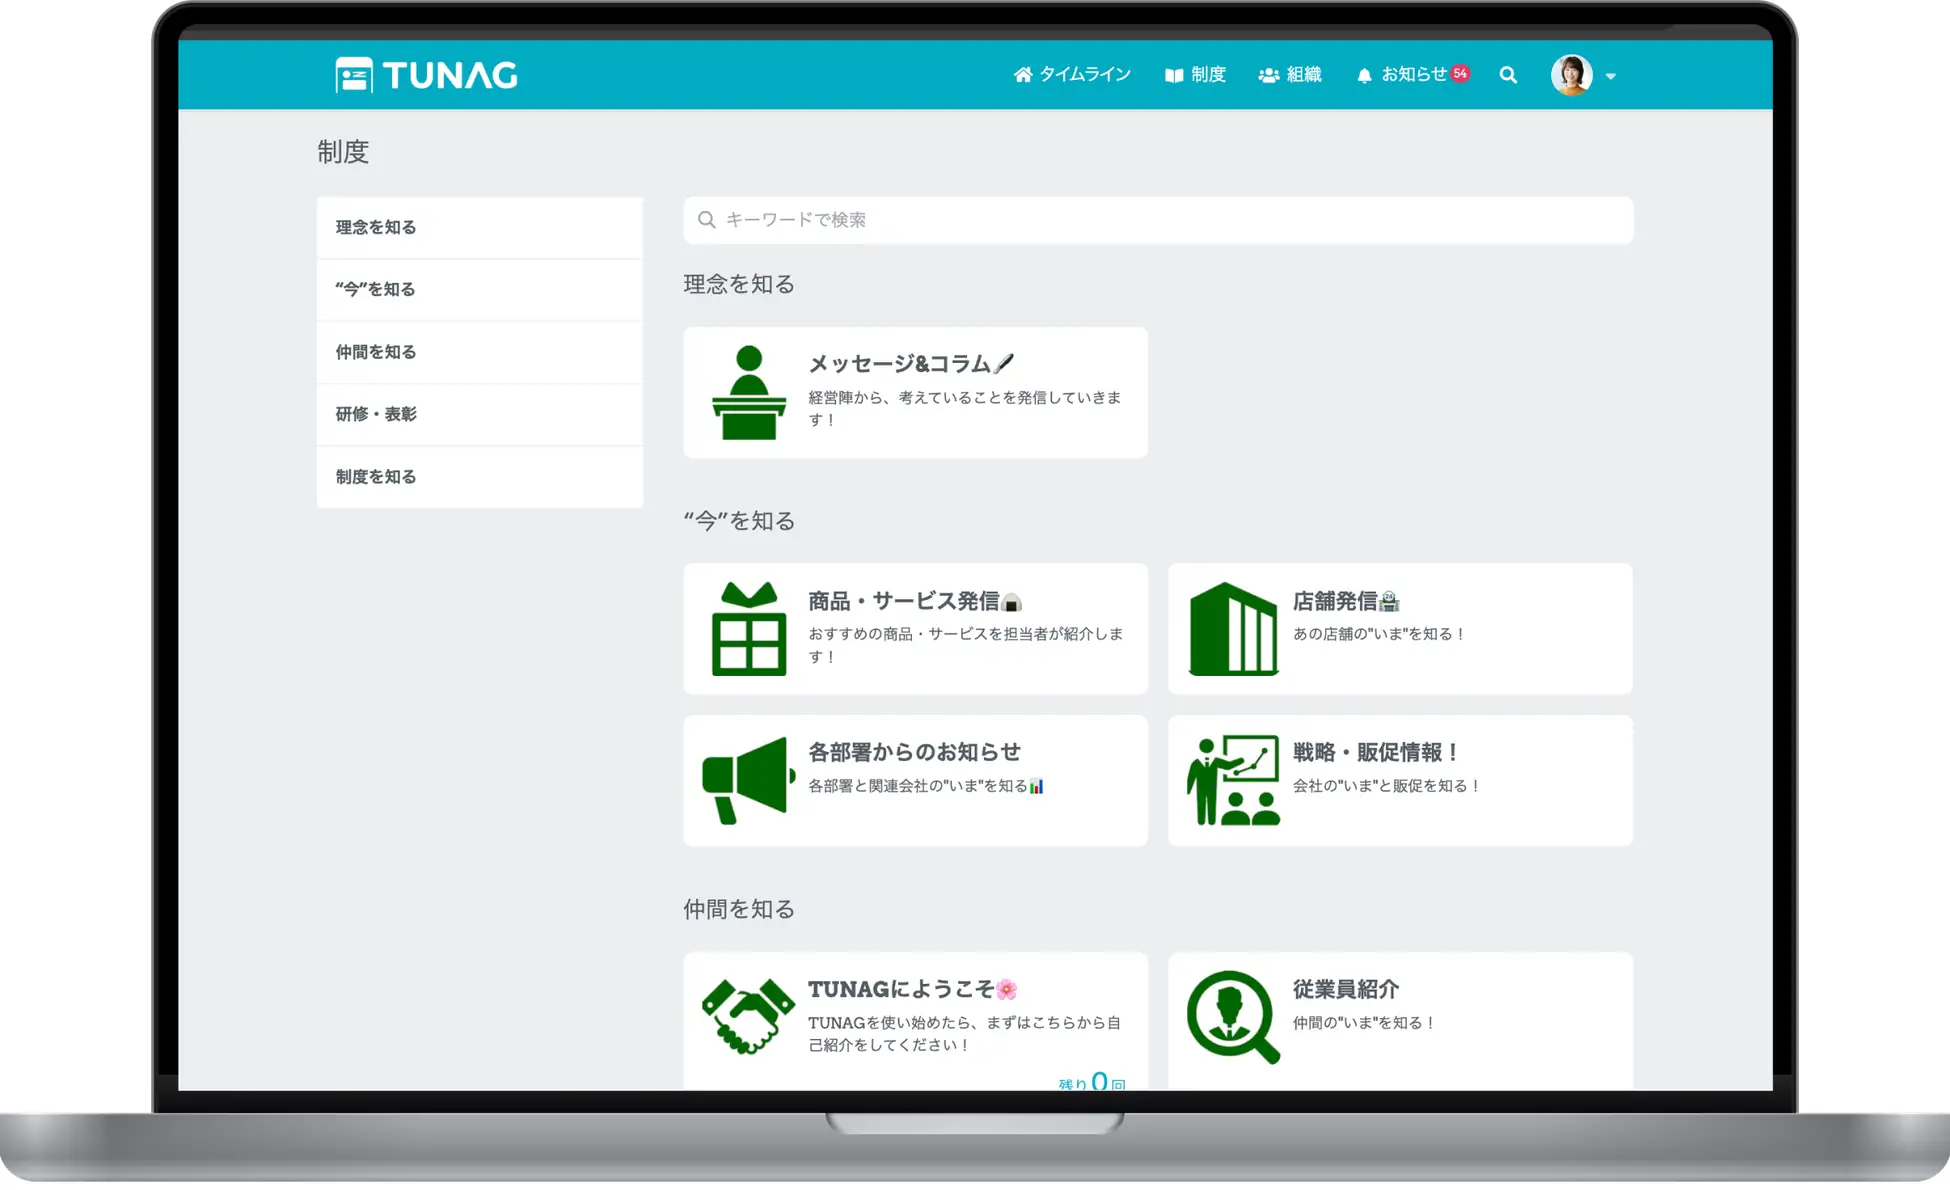Jump to 研修・表彰 sidebar category
Image resolution: width=1950 pixels, height=1190 pixels.
[x=376, y=414]
